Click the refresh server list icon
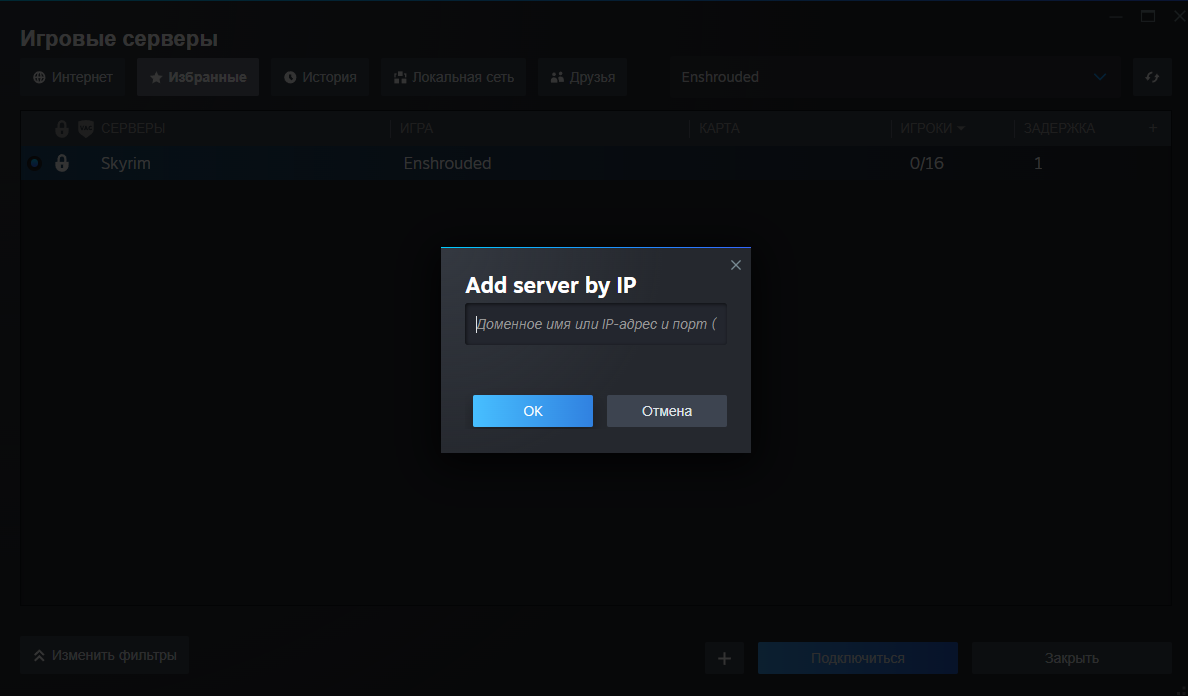The image size is (1188, 696). (1152, 77)
